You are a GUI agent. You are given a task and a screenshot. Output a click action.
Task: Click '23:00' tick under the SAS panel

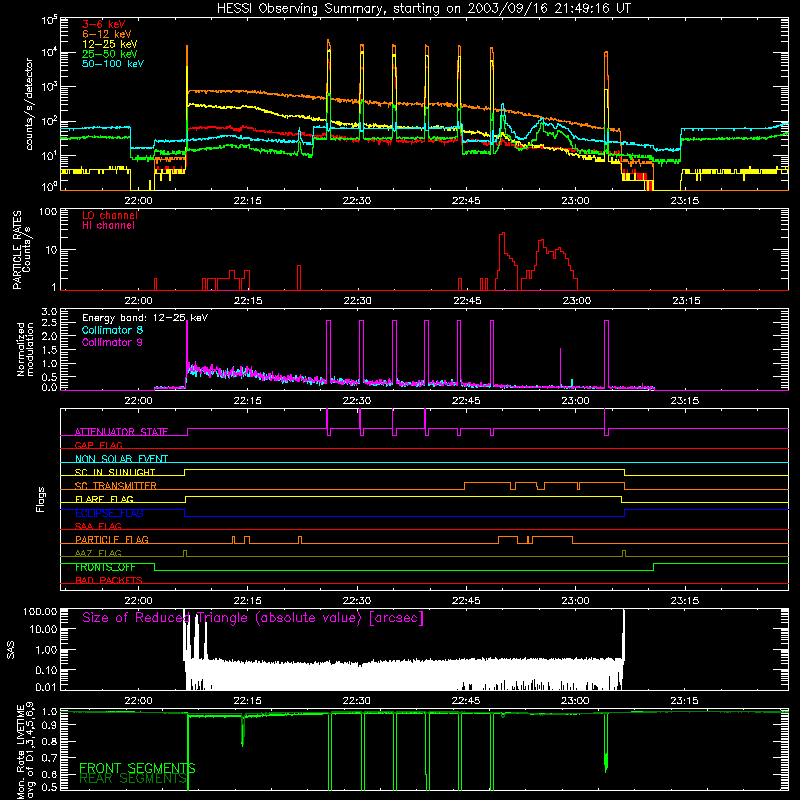pos(575,701)
